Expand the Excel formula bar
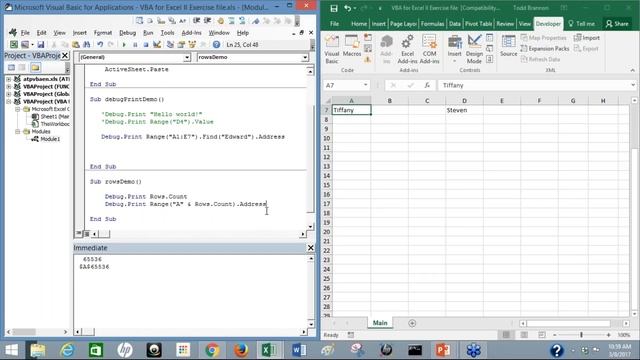Screen dimensions: 640x360 (633, 85)
